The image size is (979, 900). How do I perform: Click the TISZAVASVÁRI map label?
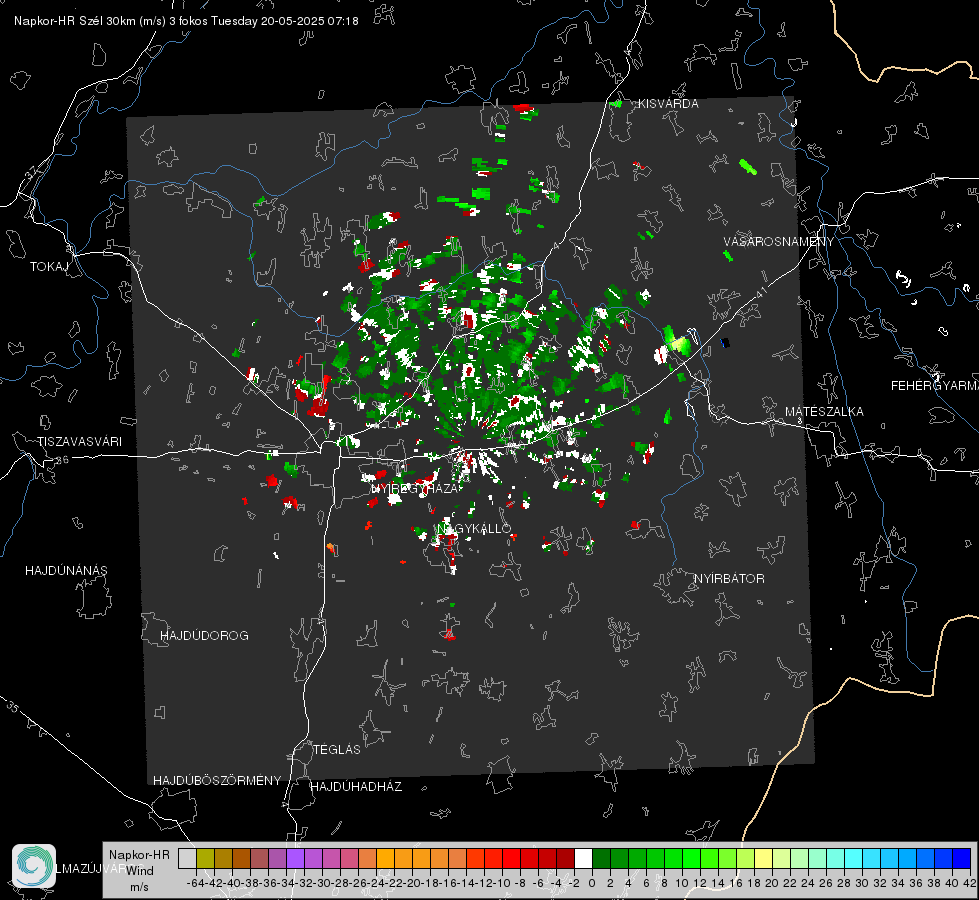click(80, 442)
